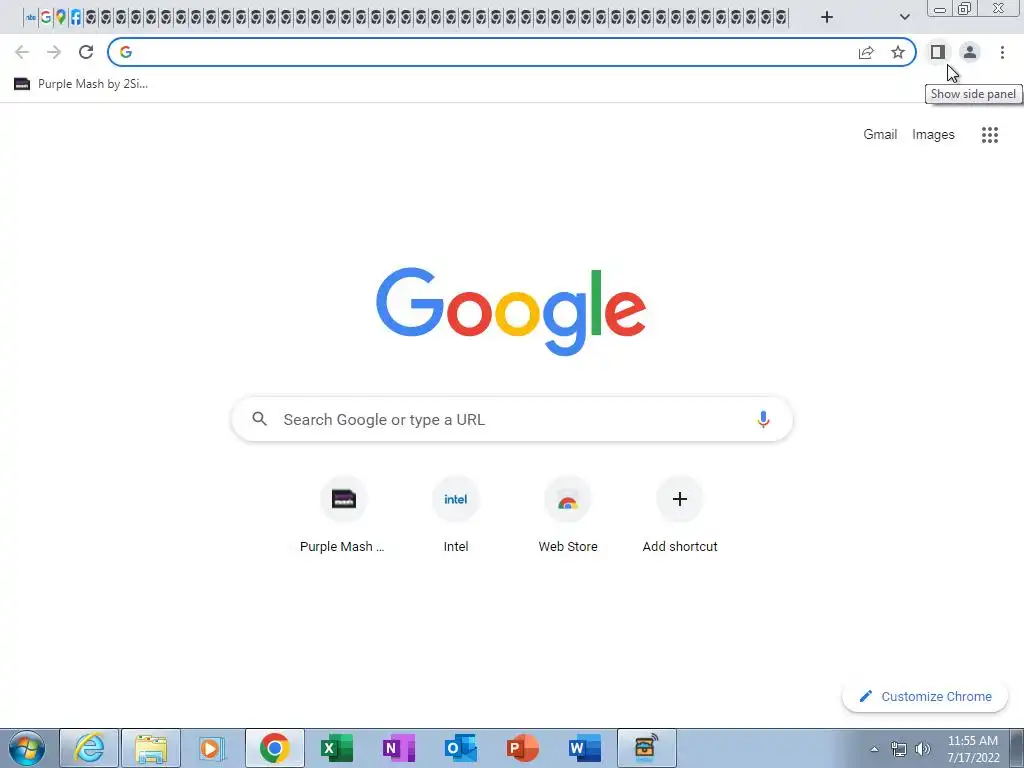Click the magnifier icon in search box

[x=259, y=419]
